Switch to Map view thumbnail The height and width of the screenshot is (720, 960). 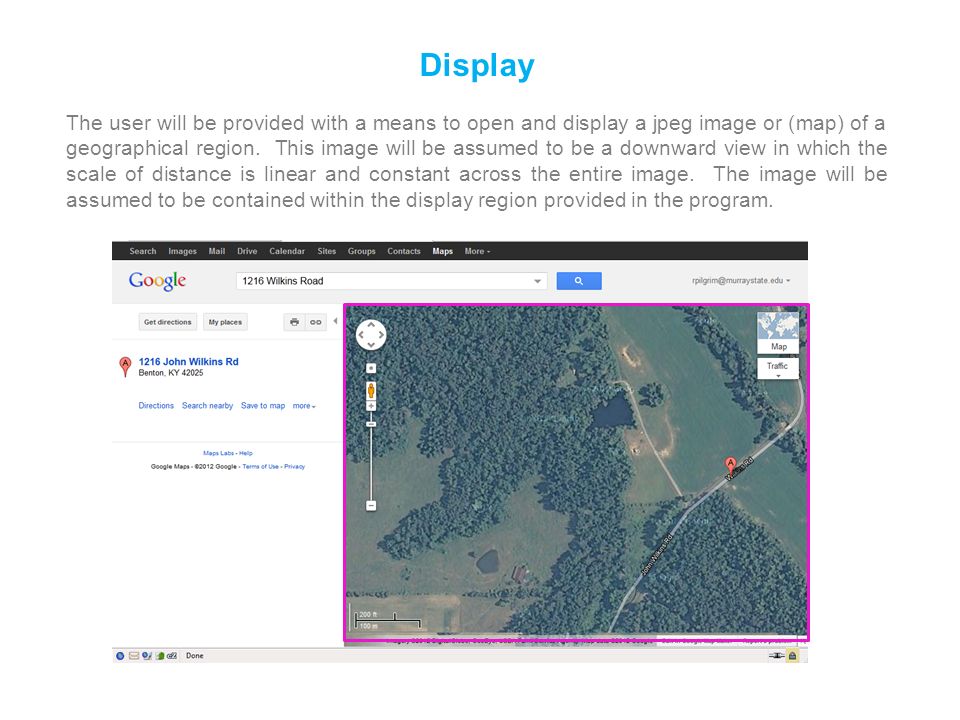click(x=778, y=332)
